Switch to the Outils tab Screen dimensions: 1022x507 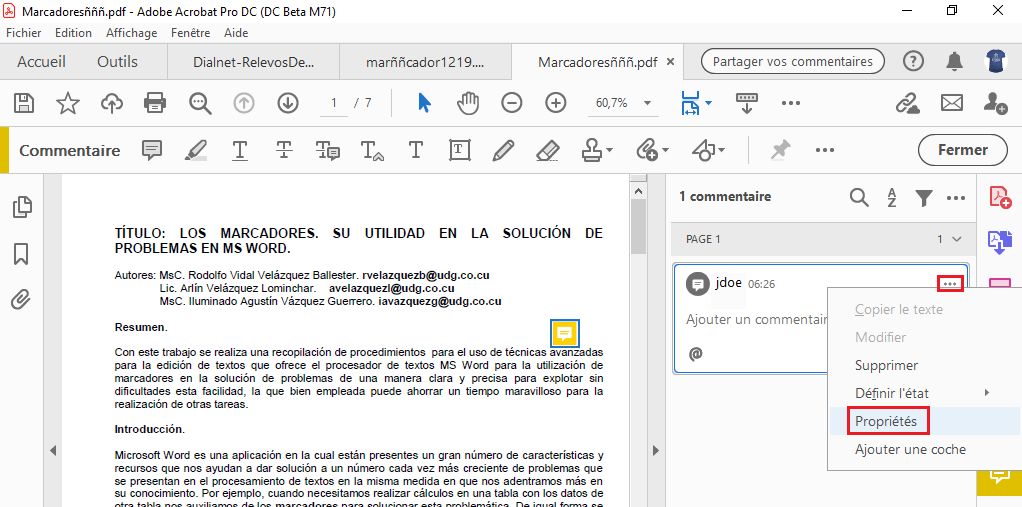tap(117, 62)
